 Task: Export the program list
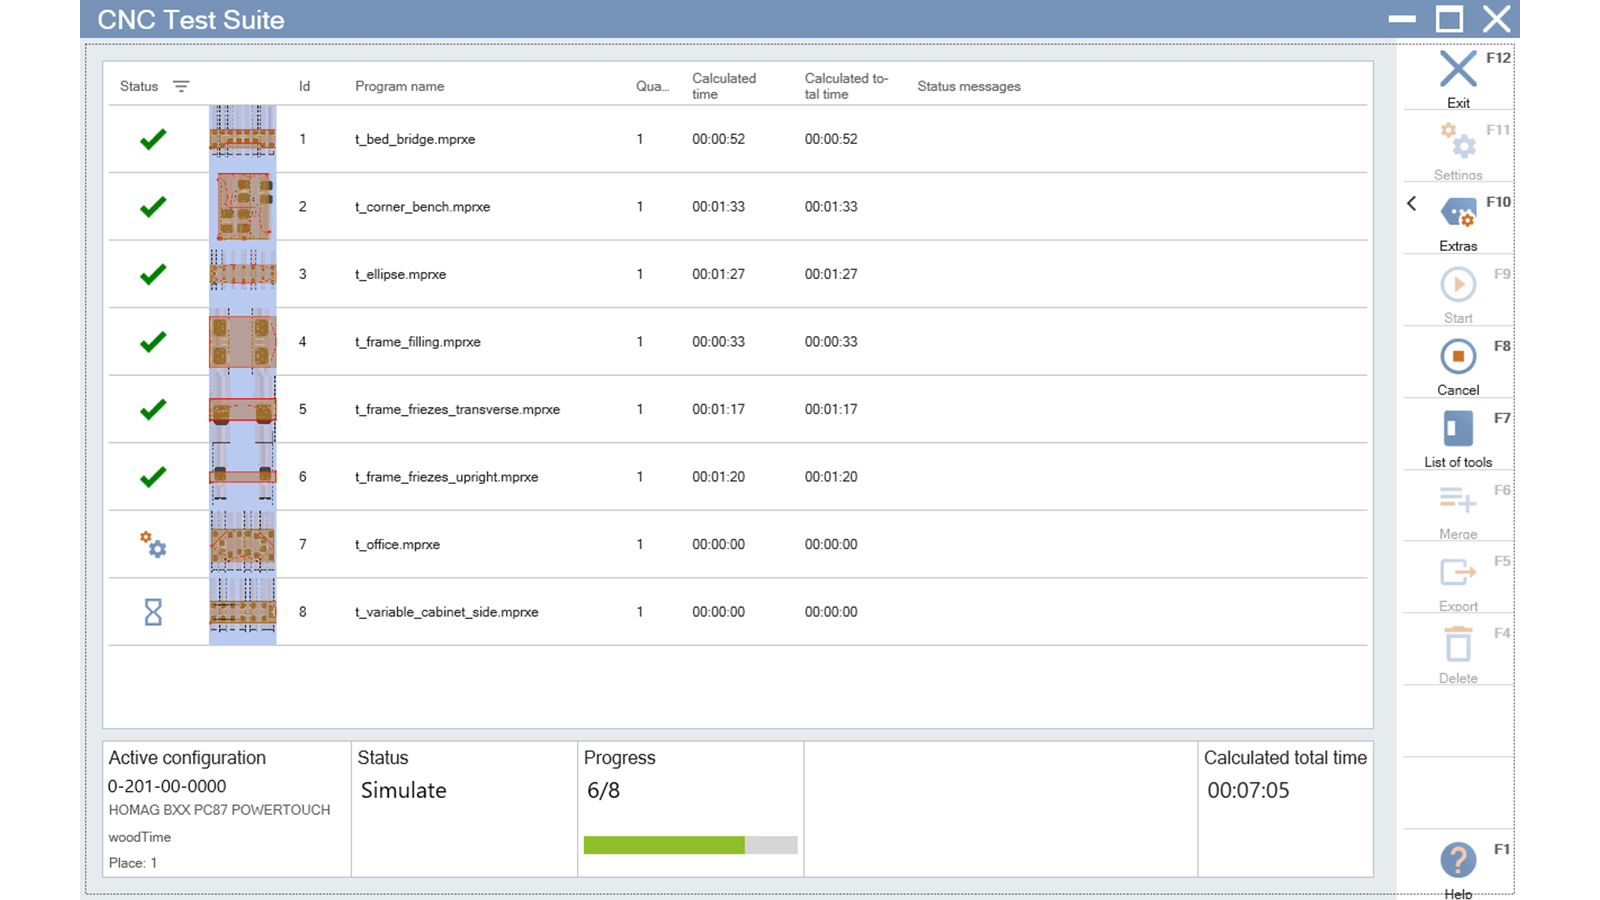(x=1458, y=572)
